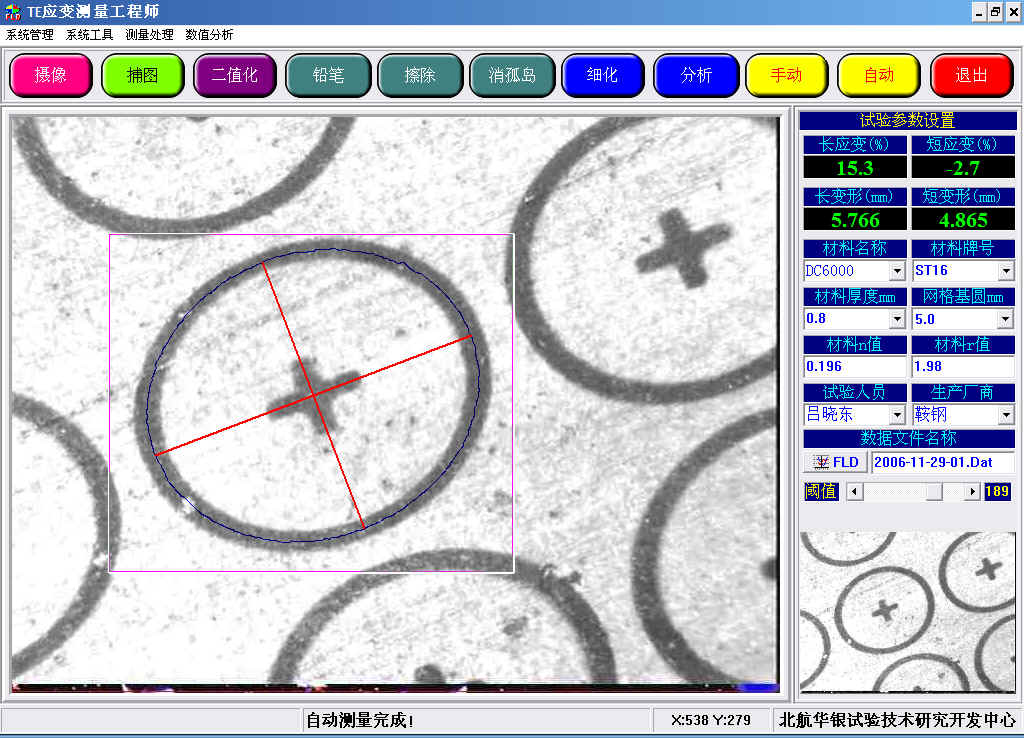This screenshot has height=738, width=1024.
Task: Click the threshold value box showing 189
Action: (997, 491)
